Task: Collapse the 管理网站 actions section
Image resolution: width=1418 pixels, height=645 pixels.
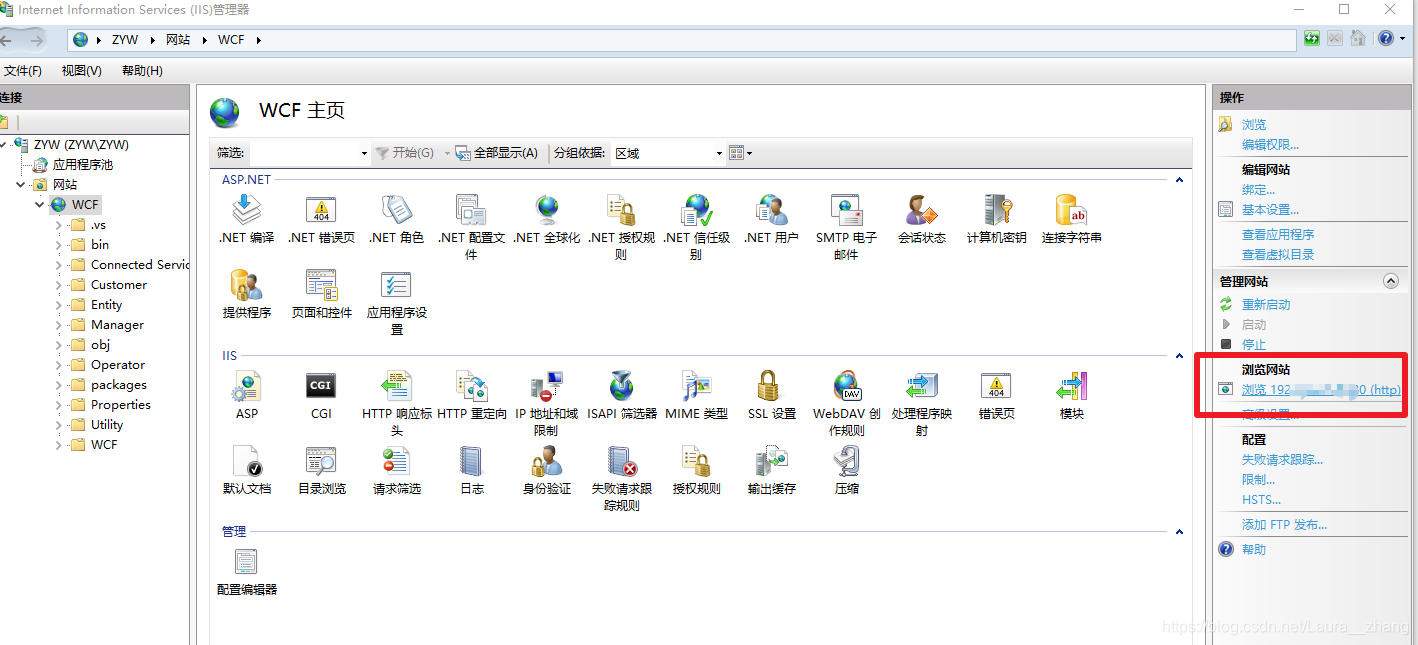Action: (1390, 281)
